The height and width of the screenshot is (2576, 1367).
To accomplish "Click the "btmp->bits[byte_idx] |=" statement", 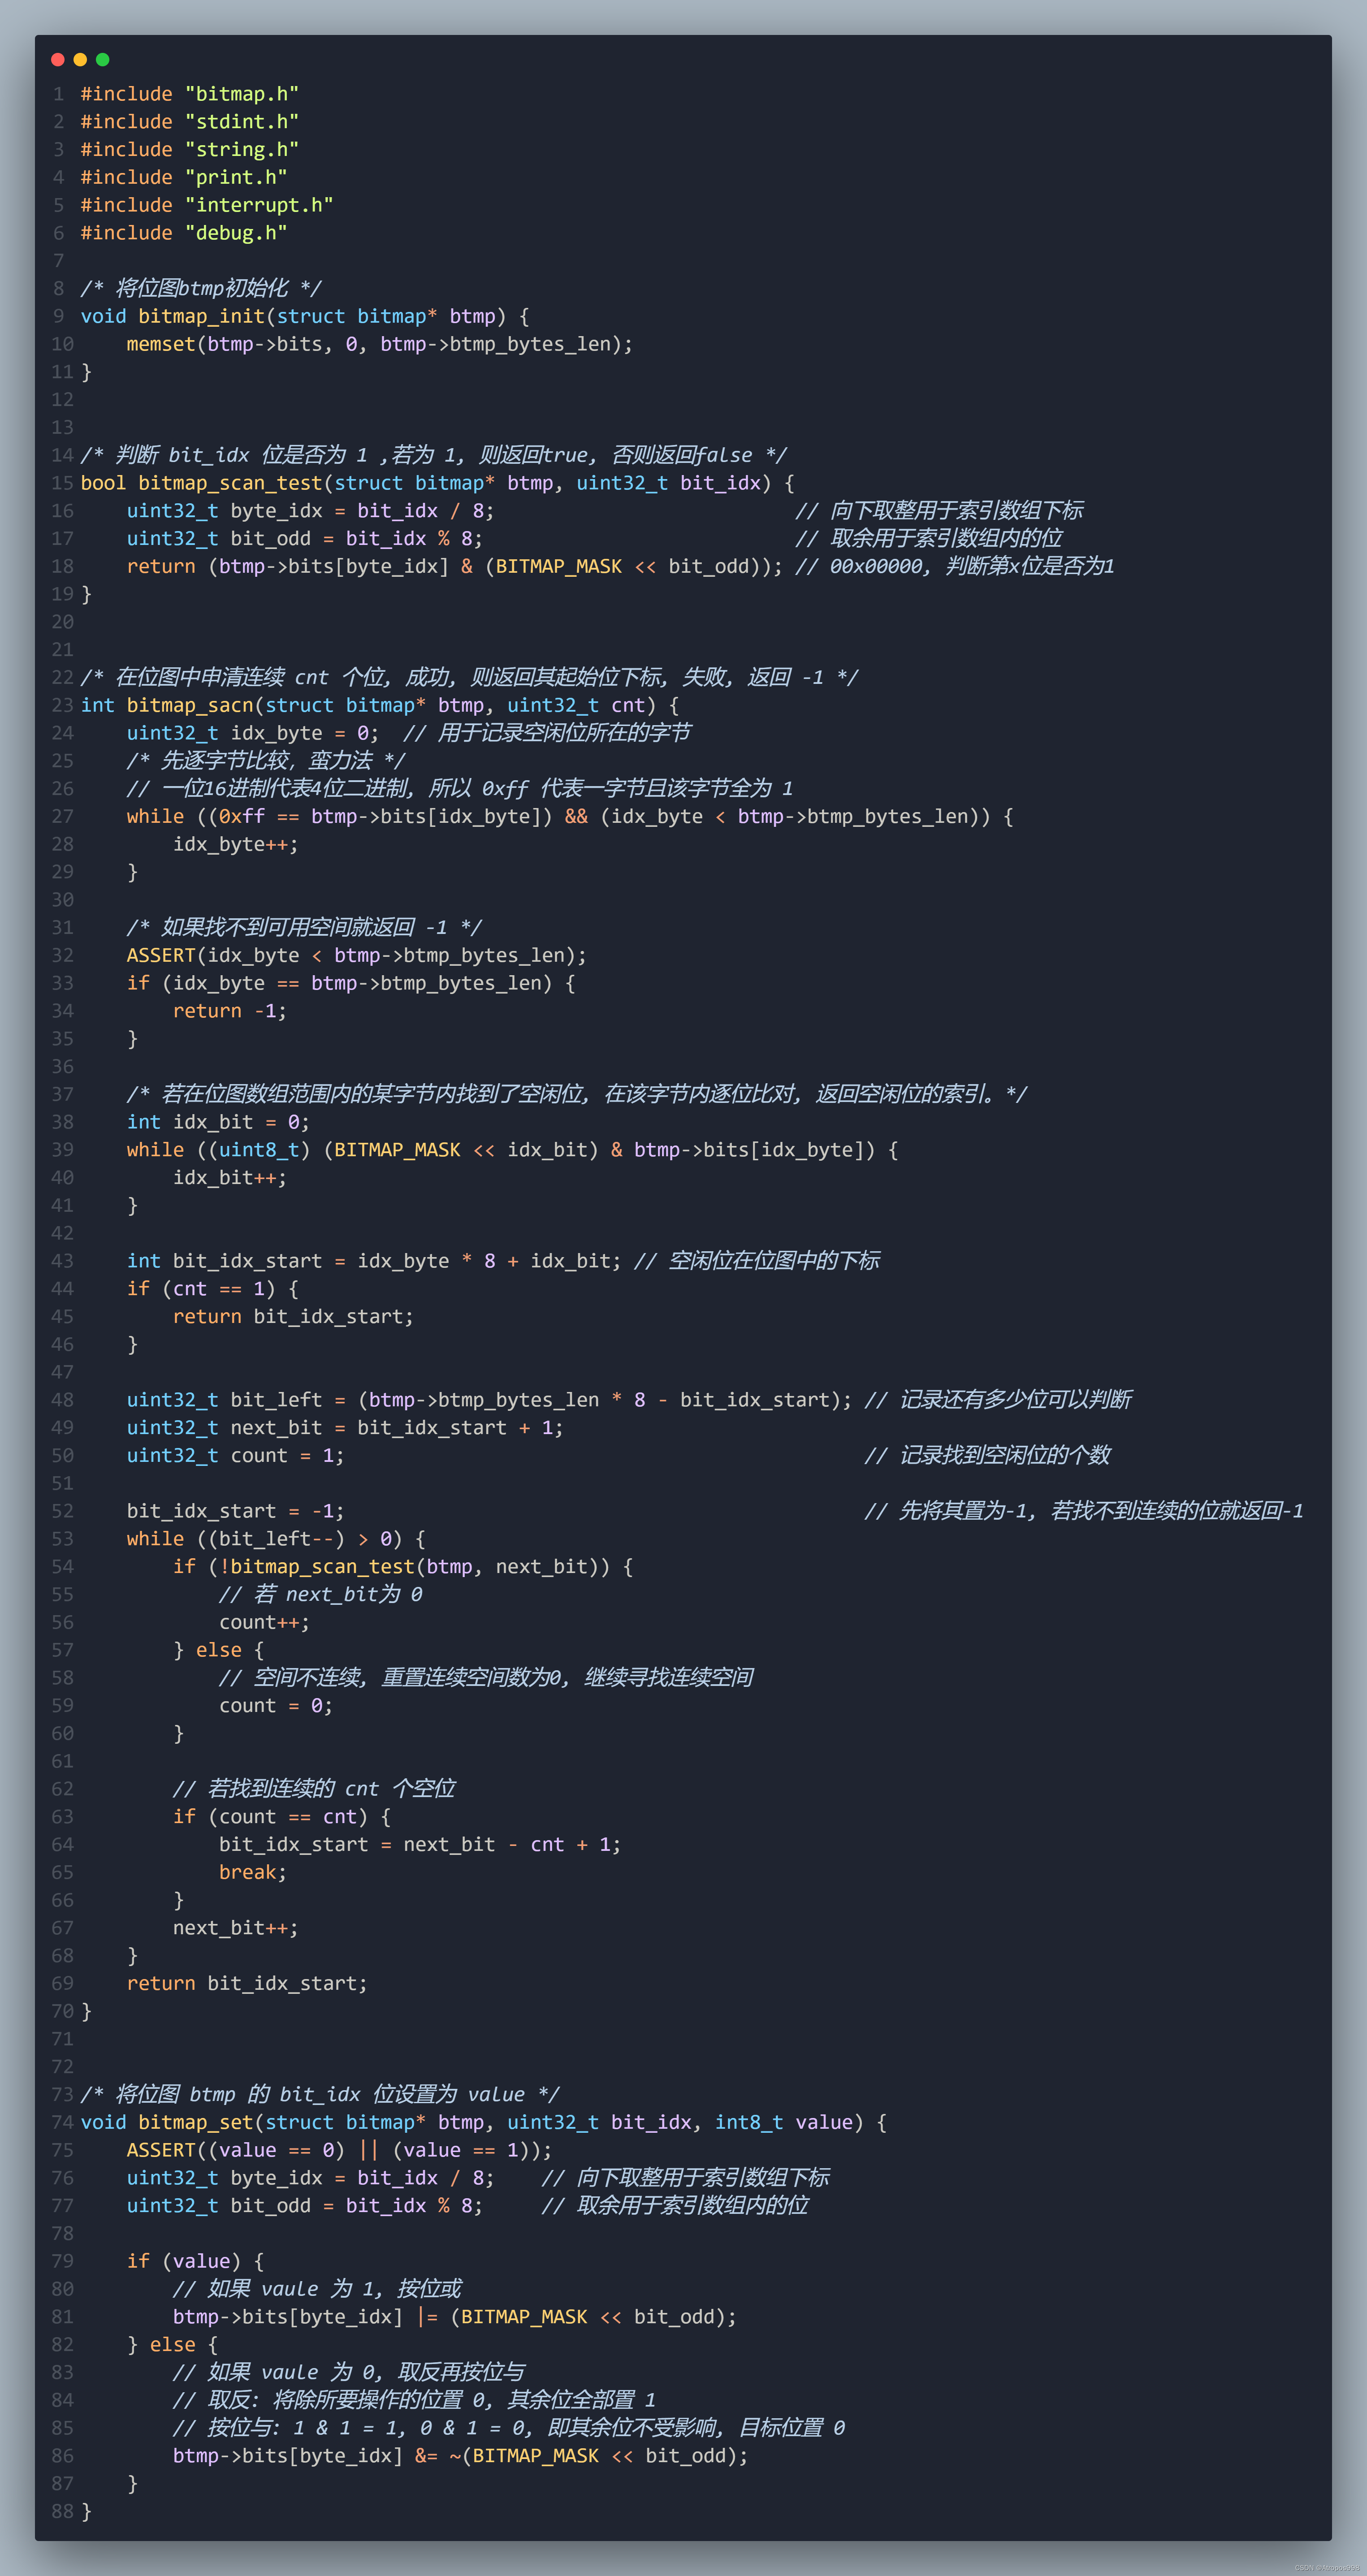I will 454,2317.
